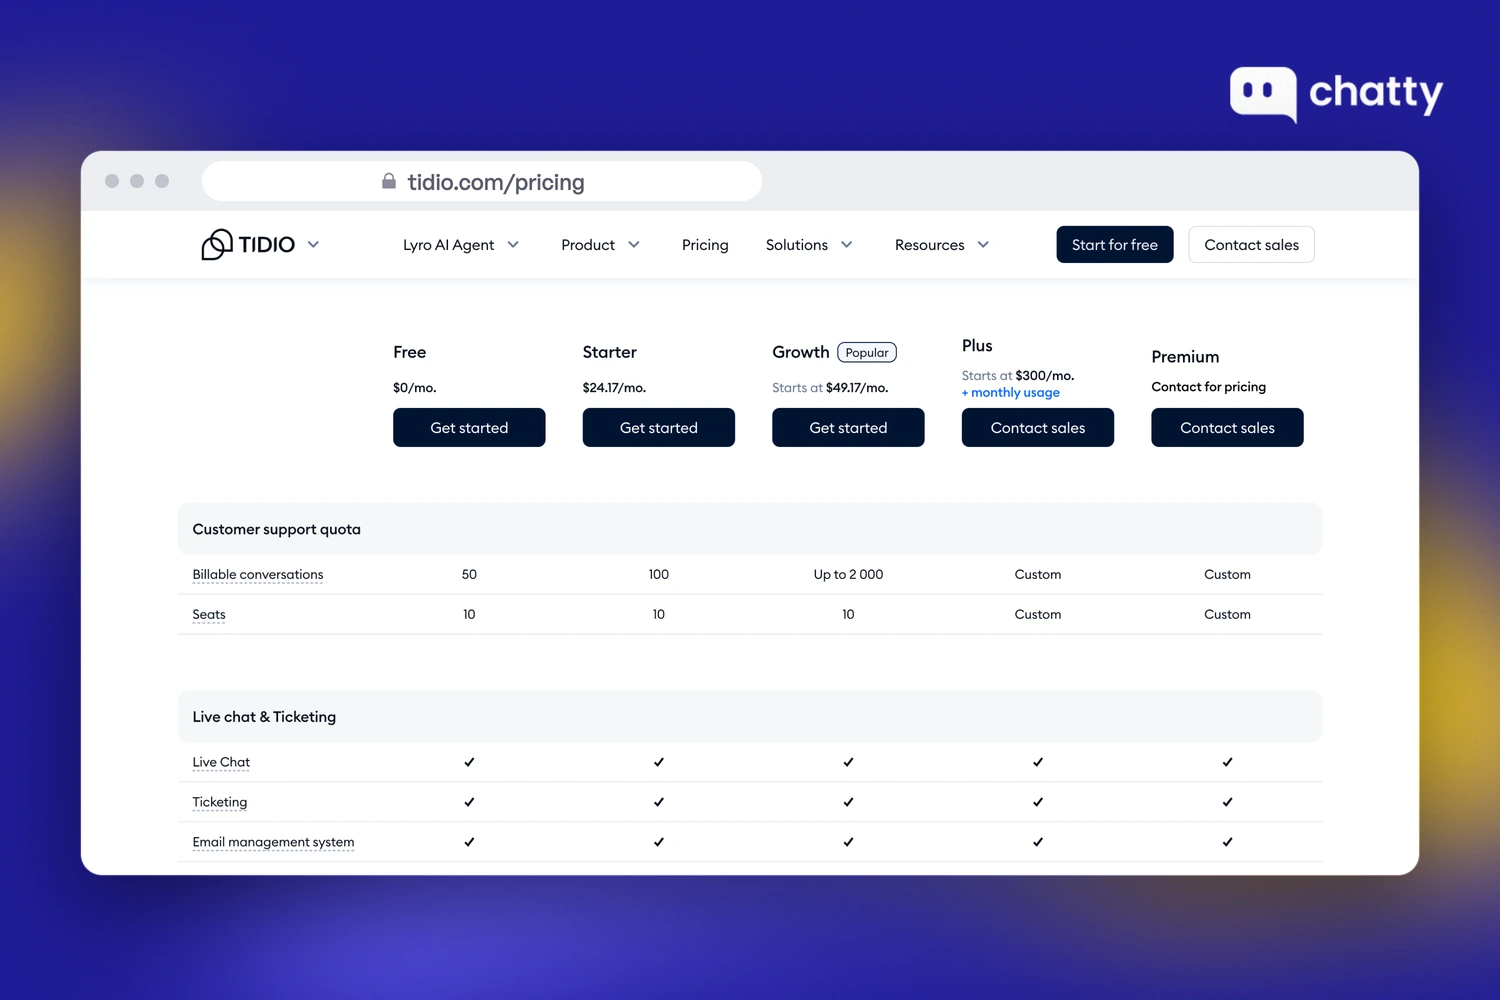Viewport: 1500px width, 1000px height.
Task: Click the 'Up to 2 000' conversations value
Action: 848,575
